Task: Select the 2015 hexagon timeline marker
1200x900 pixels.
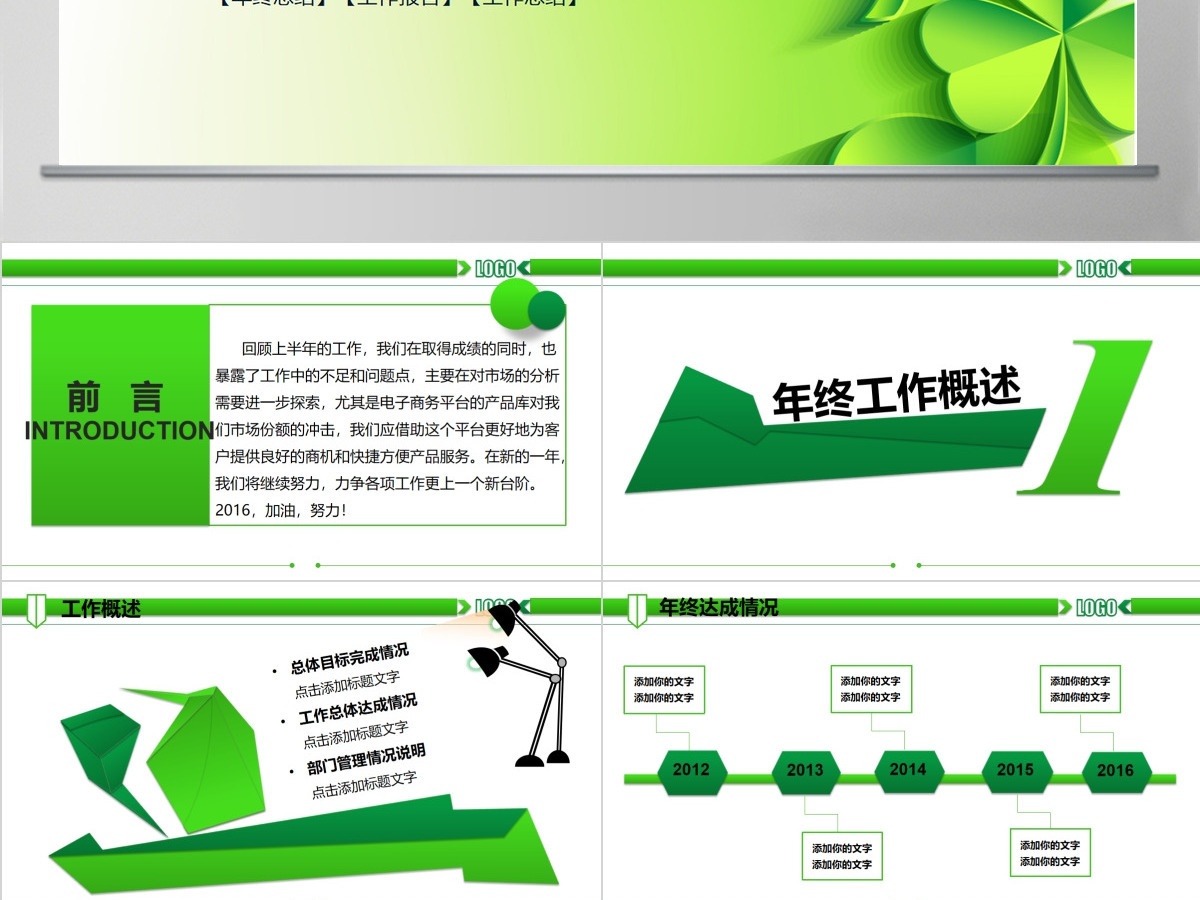Action: point(1016,770)
